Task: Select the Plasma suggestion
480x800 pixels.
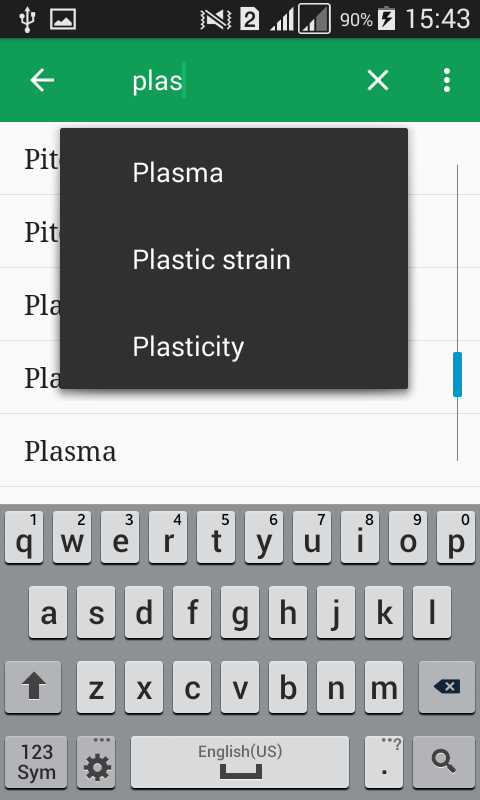Action: (x=234, y=173)
